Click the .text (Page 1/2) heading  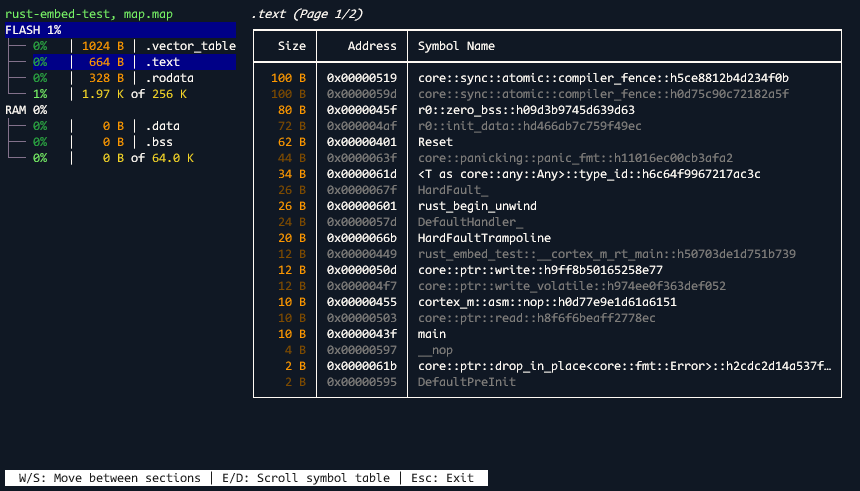pos(307,14)
